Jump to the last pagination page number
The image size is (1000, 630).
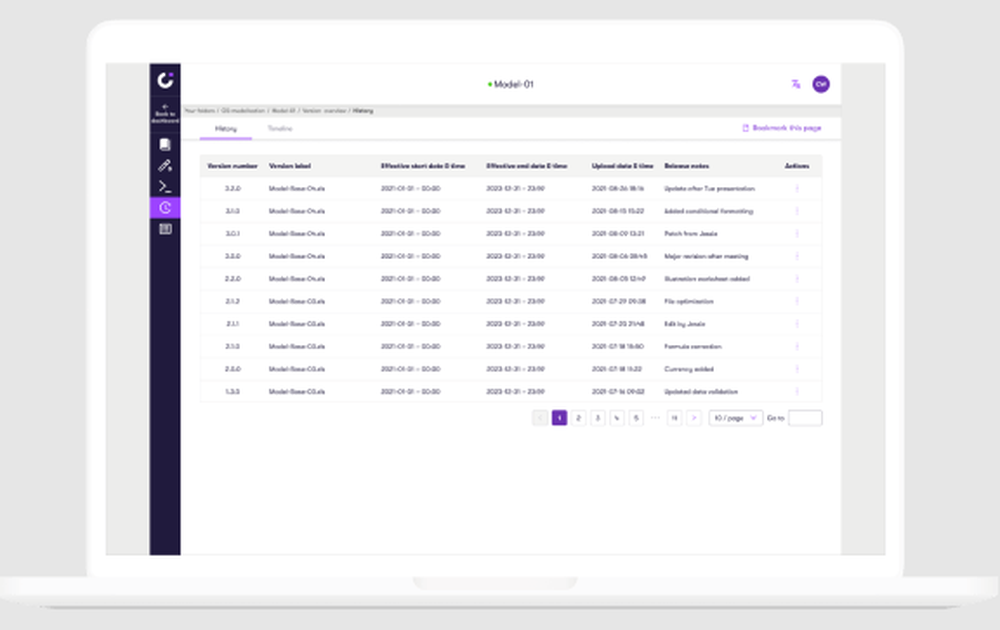point(674,418)
